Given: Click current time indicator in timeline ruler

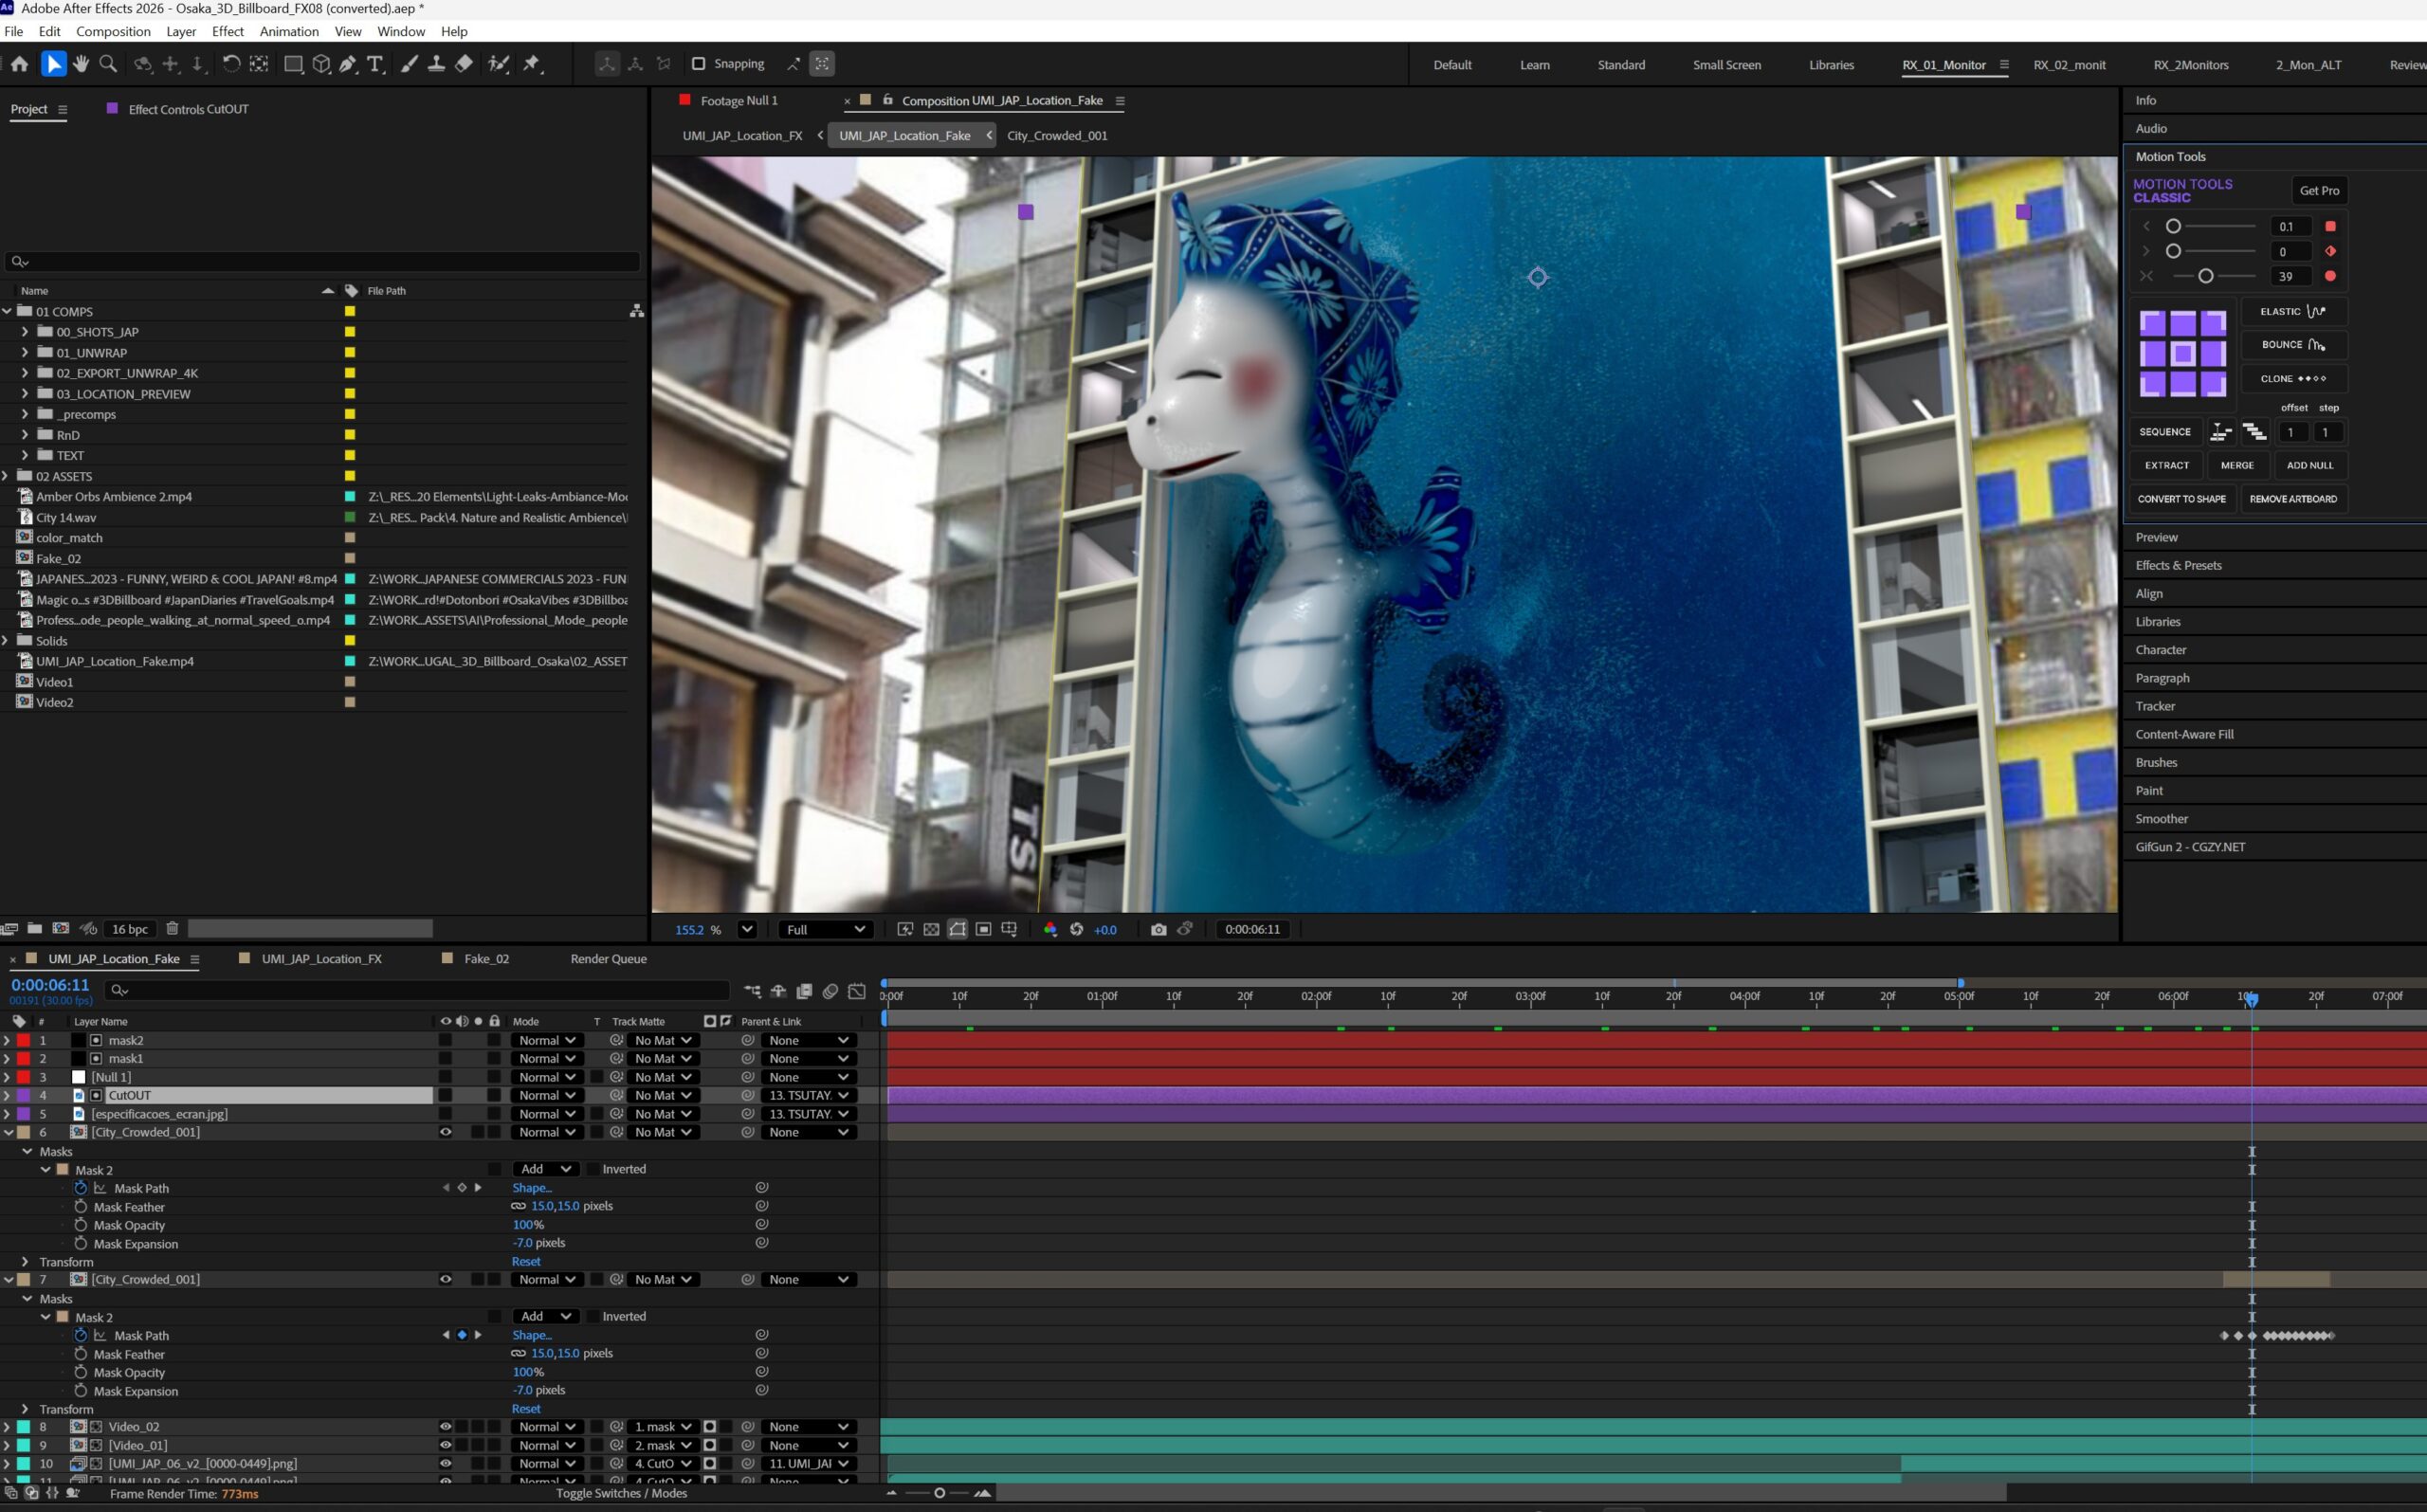Looking at the screenshot, I should point(2250,998).
